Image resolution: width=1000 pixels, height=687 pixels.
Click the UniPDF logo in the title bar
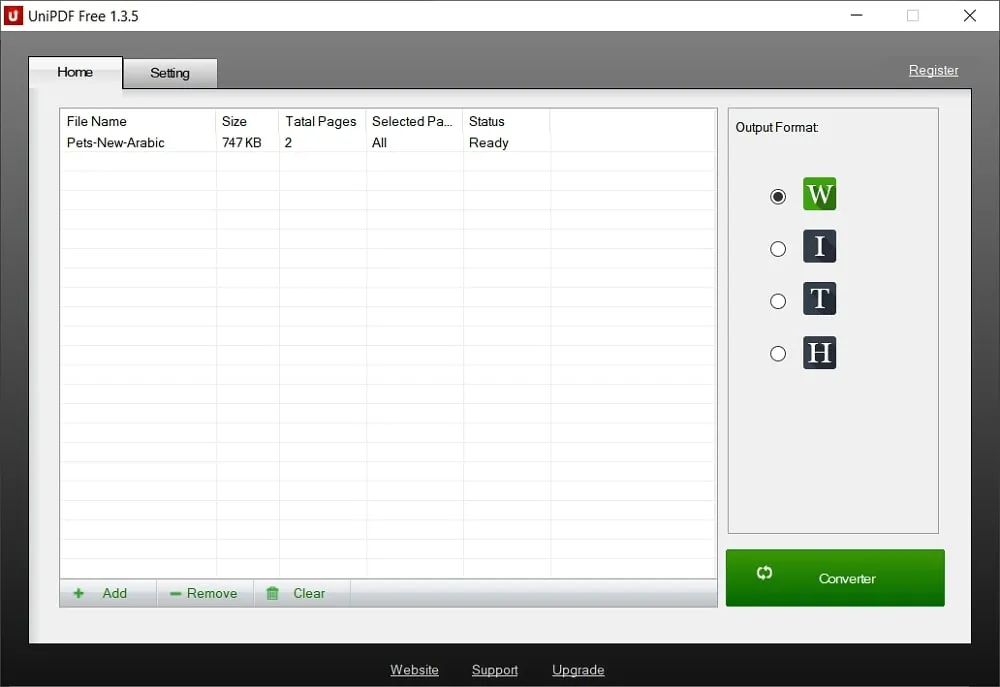[14, 15]
